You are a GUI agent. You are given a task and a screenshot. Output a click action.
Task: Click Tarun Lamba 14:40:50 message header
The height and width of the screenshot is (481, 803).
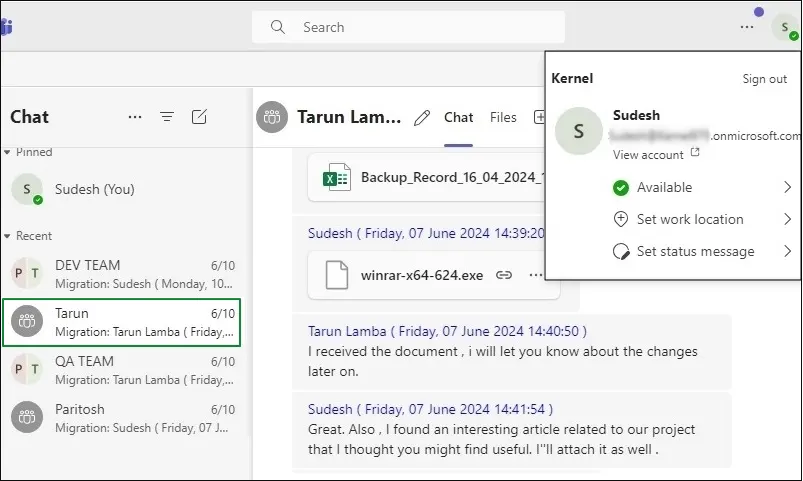[447, 331]
